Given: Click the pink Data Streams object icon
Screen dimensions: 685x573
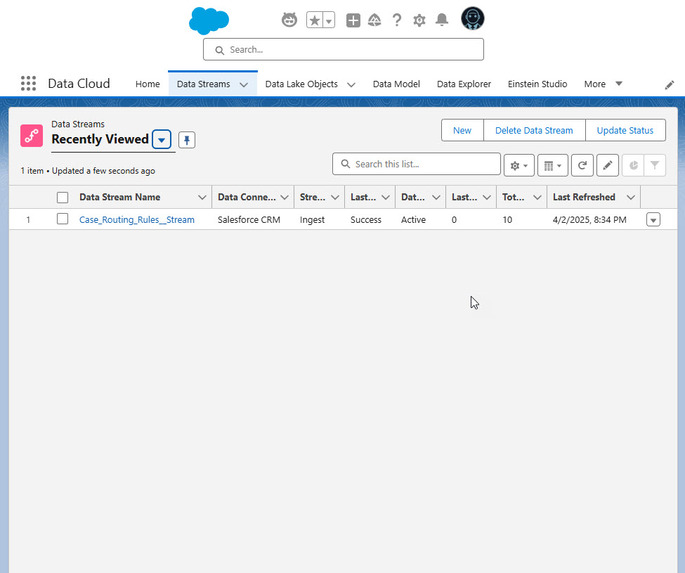Looking at the screenshot, I should click(x=31, y=135).
